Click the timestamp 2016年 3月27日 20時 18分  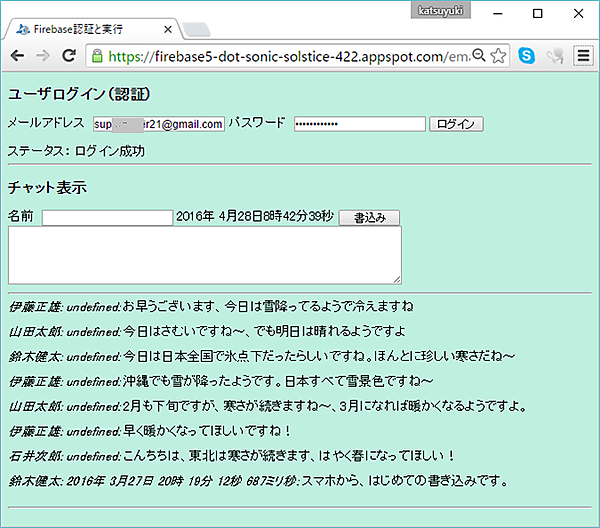pos(139,481)
